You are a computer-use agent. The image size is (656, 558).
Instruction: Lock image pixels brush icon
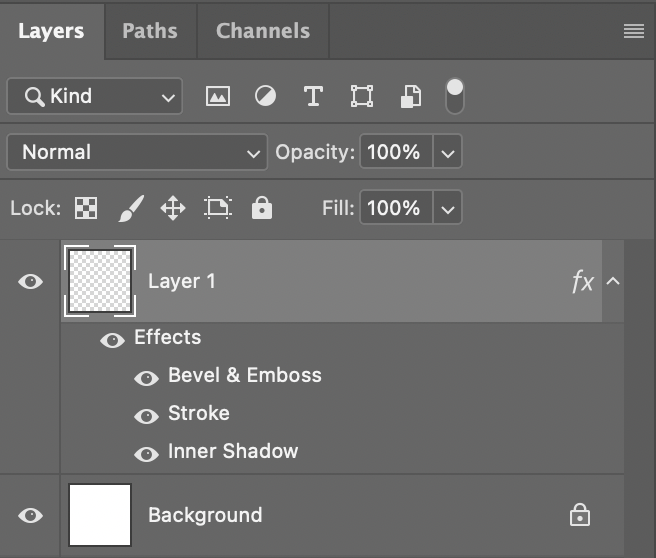coord(131,208)
